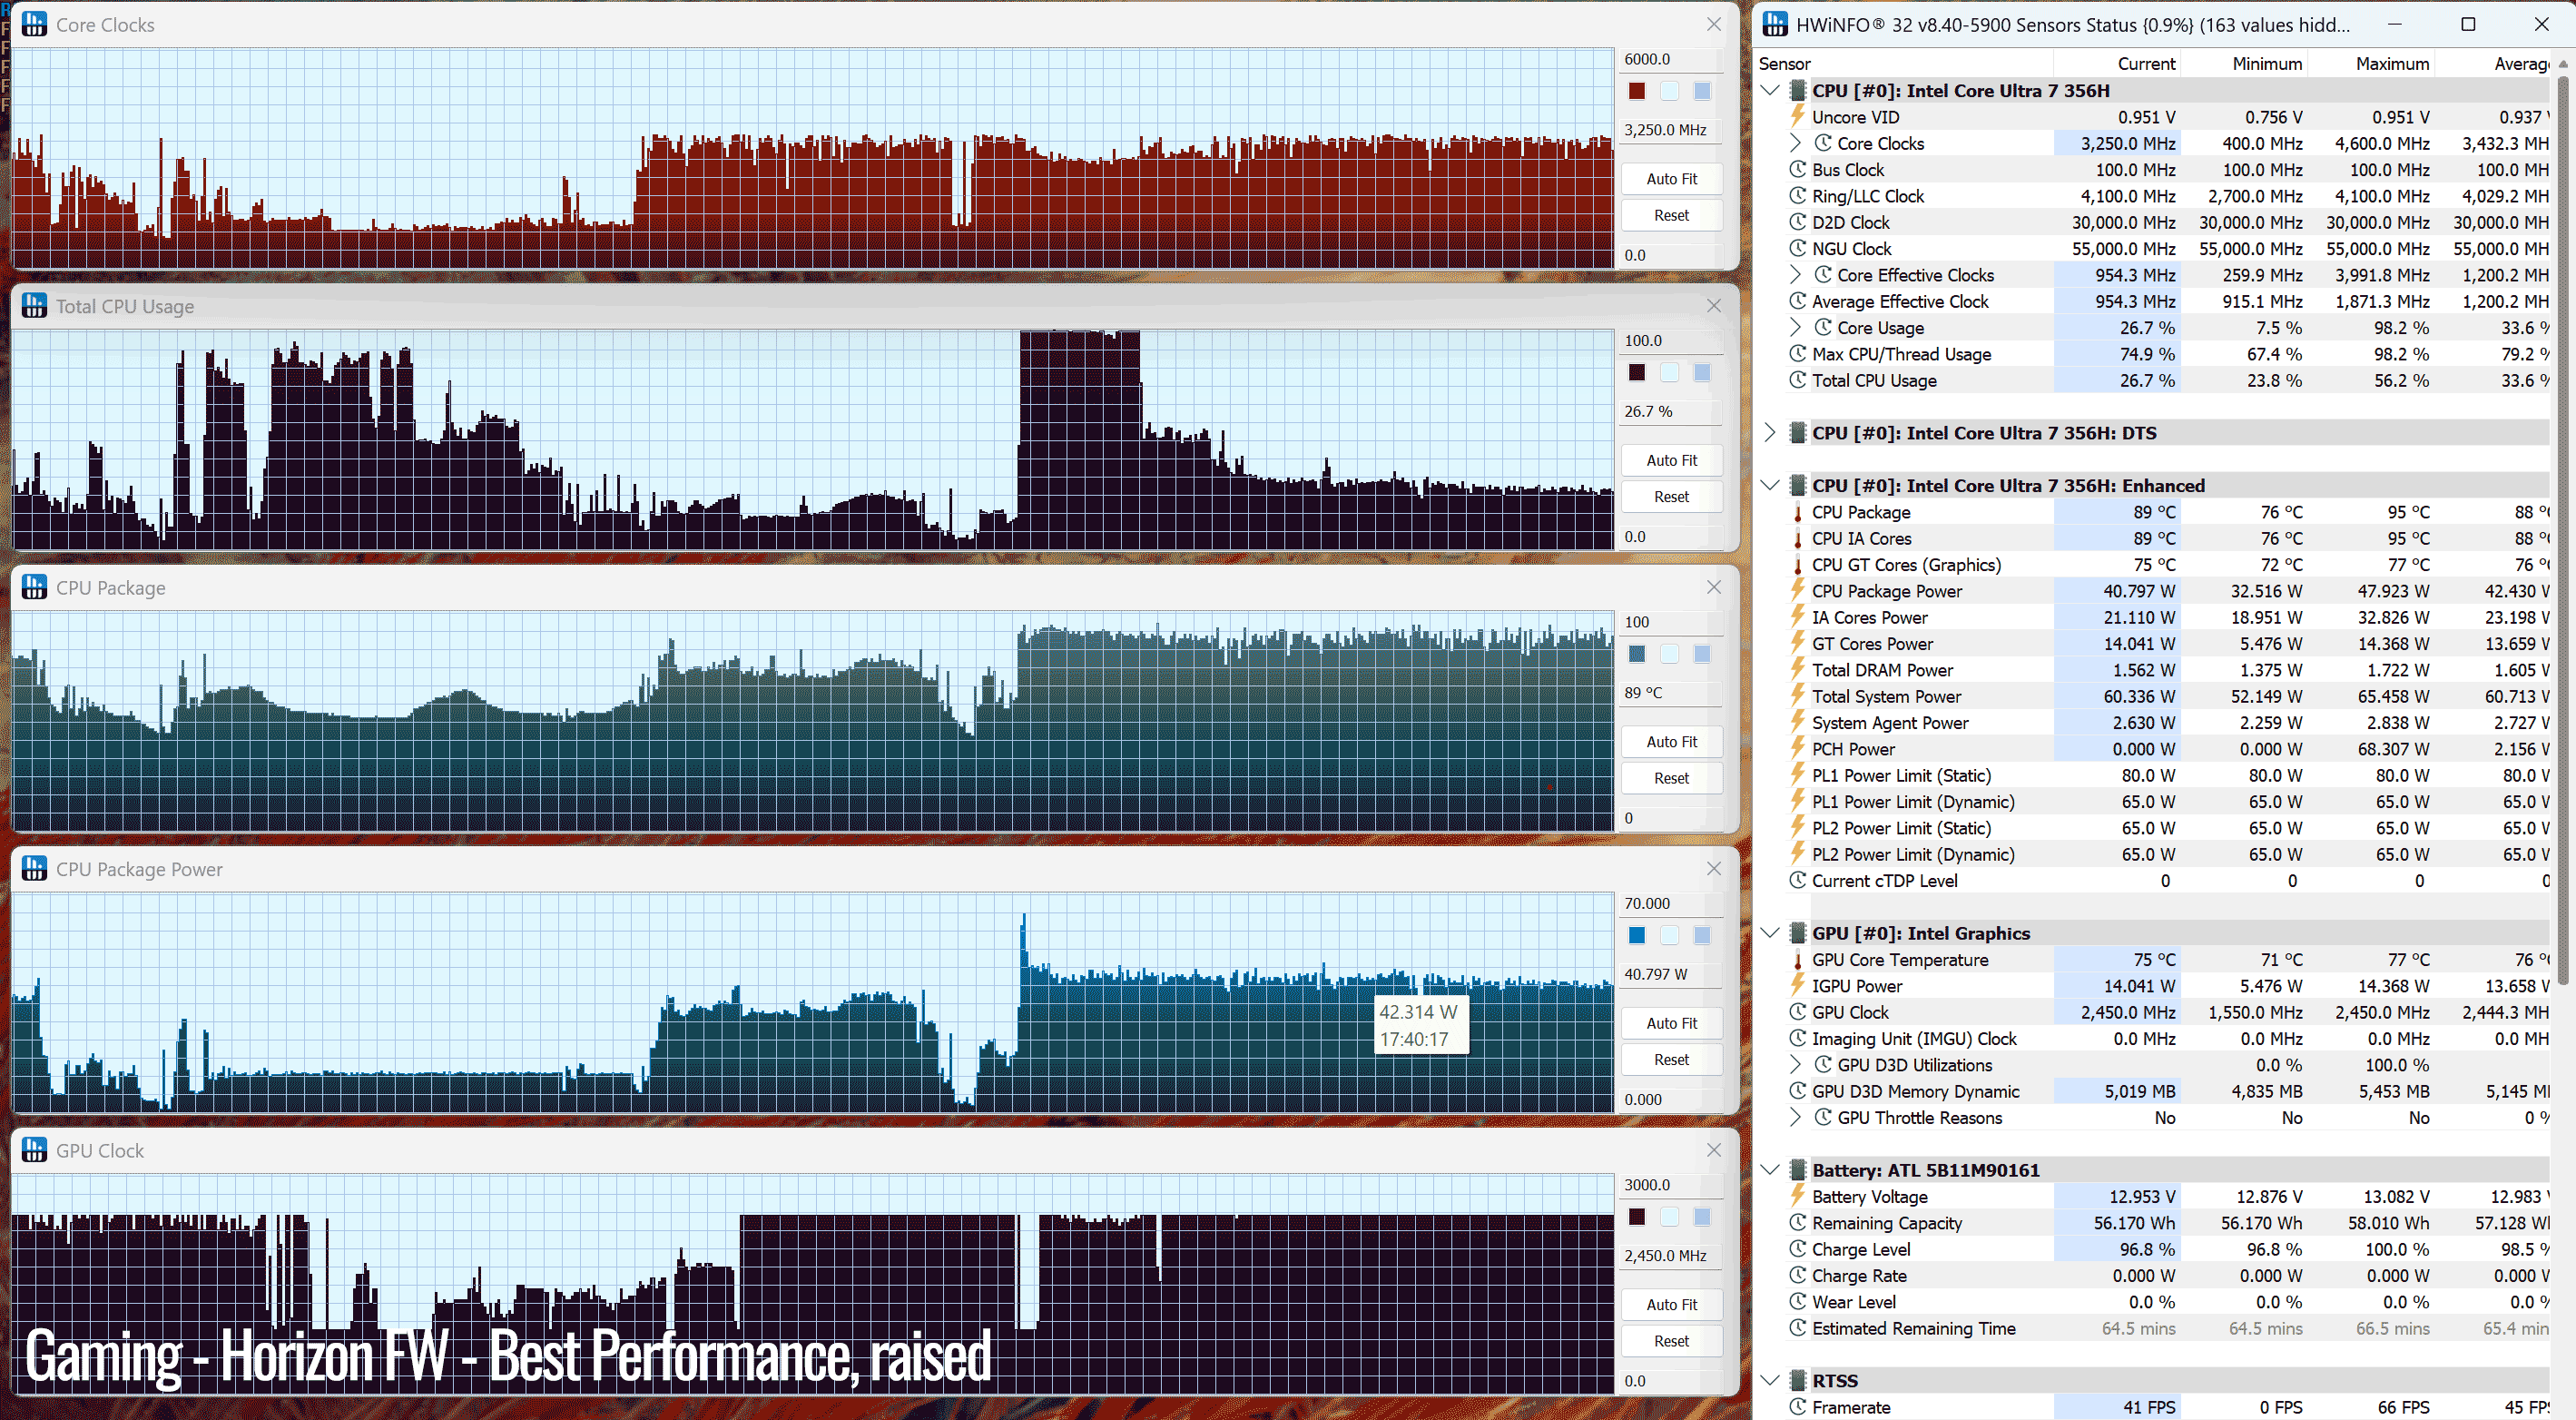The image size is (2576, 1420).
Task: Click the lightning icon beside CPU Package Power
Action: tap(1798, 590)
